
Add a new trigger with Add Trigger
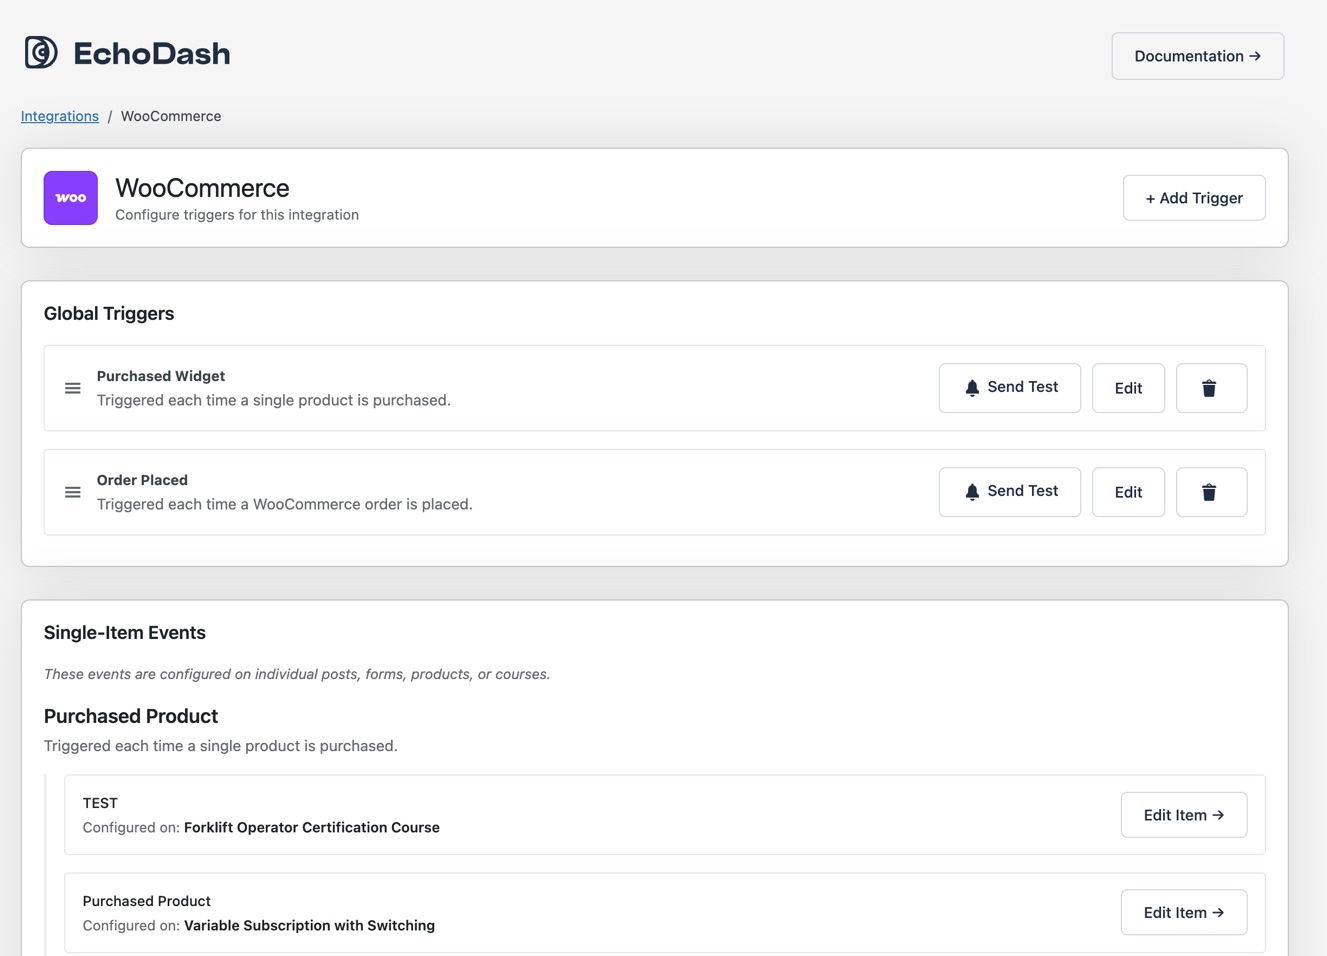pyautogui.click(x=1193, y=197)
